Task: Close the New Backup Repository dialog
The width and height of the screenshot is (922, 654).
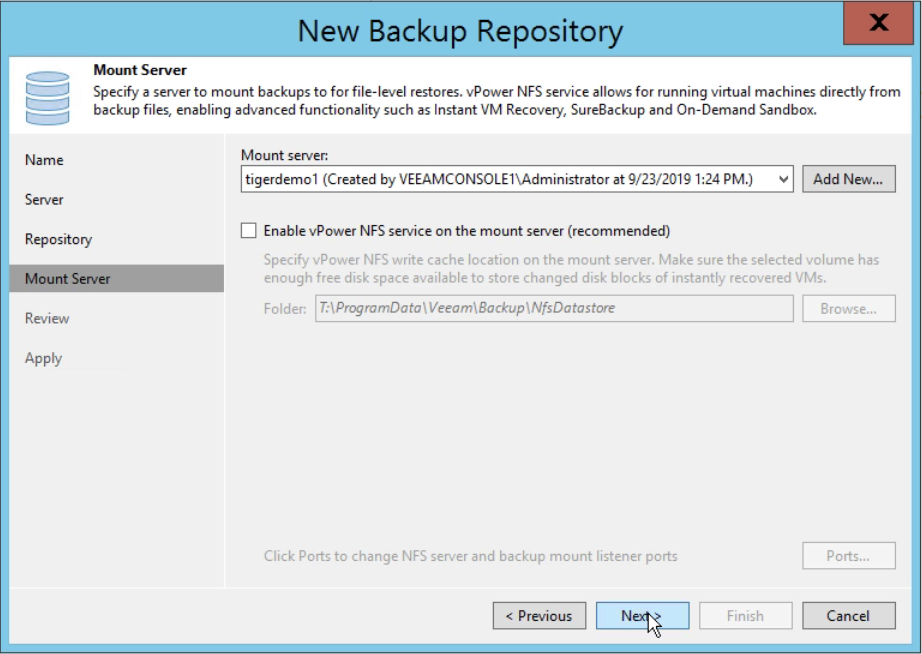Action: coord(878,23)
